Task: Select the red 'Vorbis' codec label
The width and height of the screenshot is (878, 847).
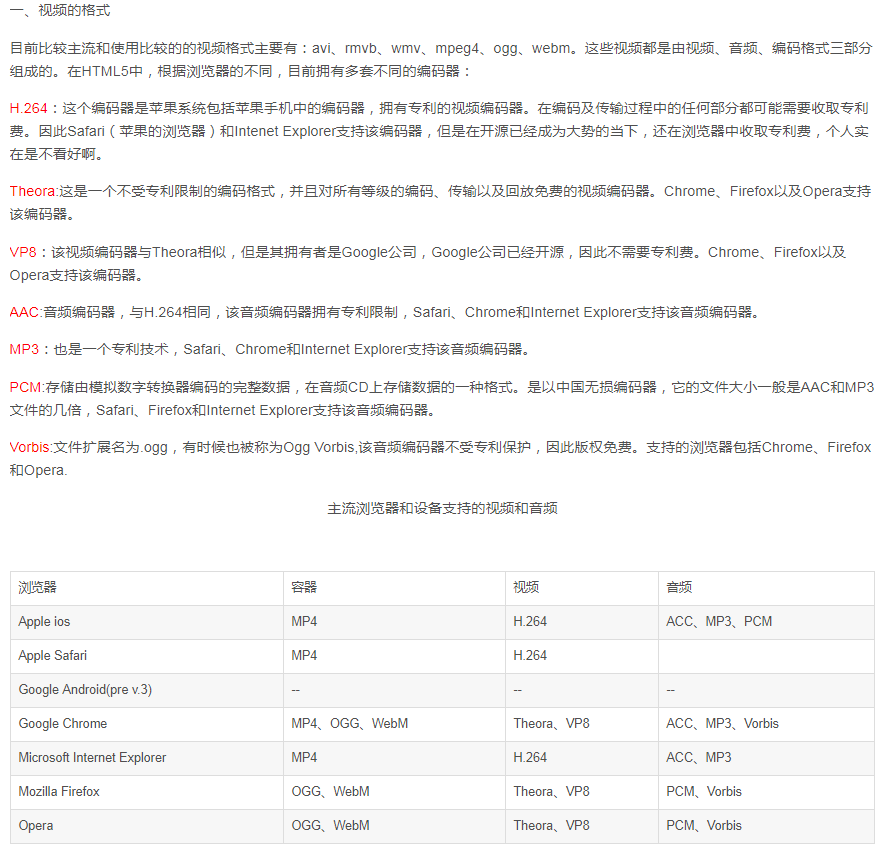Action: (x=30, y=447)
